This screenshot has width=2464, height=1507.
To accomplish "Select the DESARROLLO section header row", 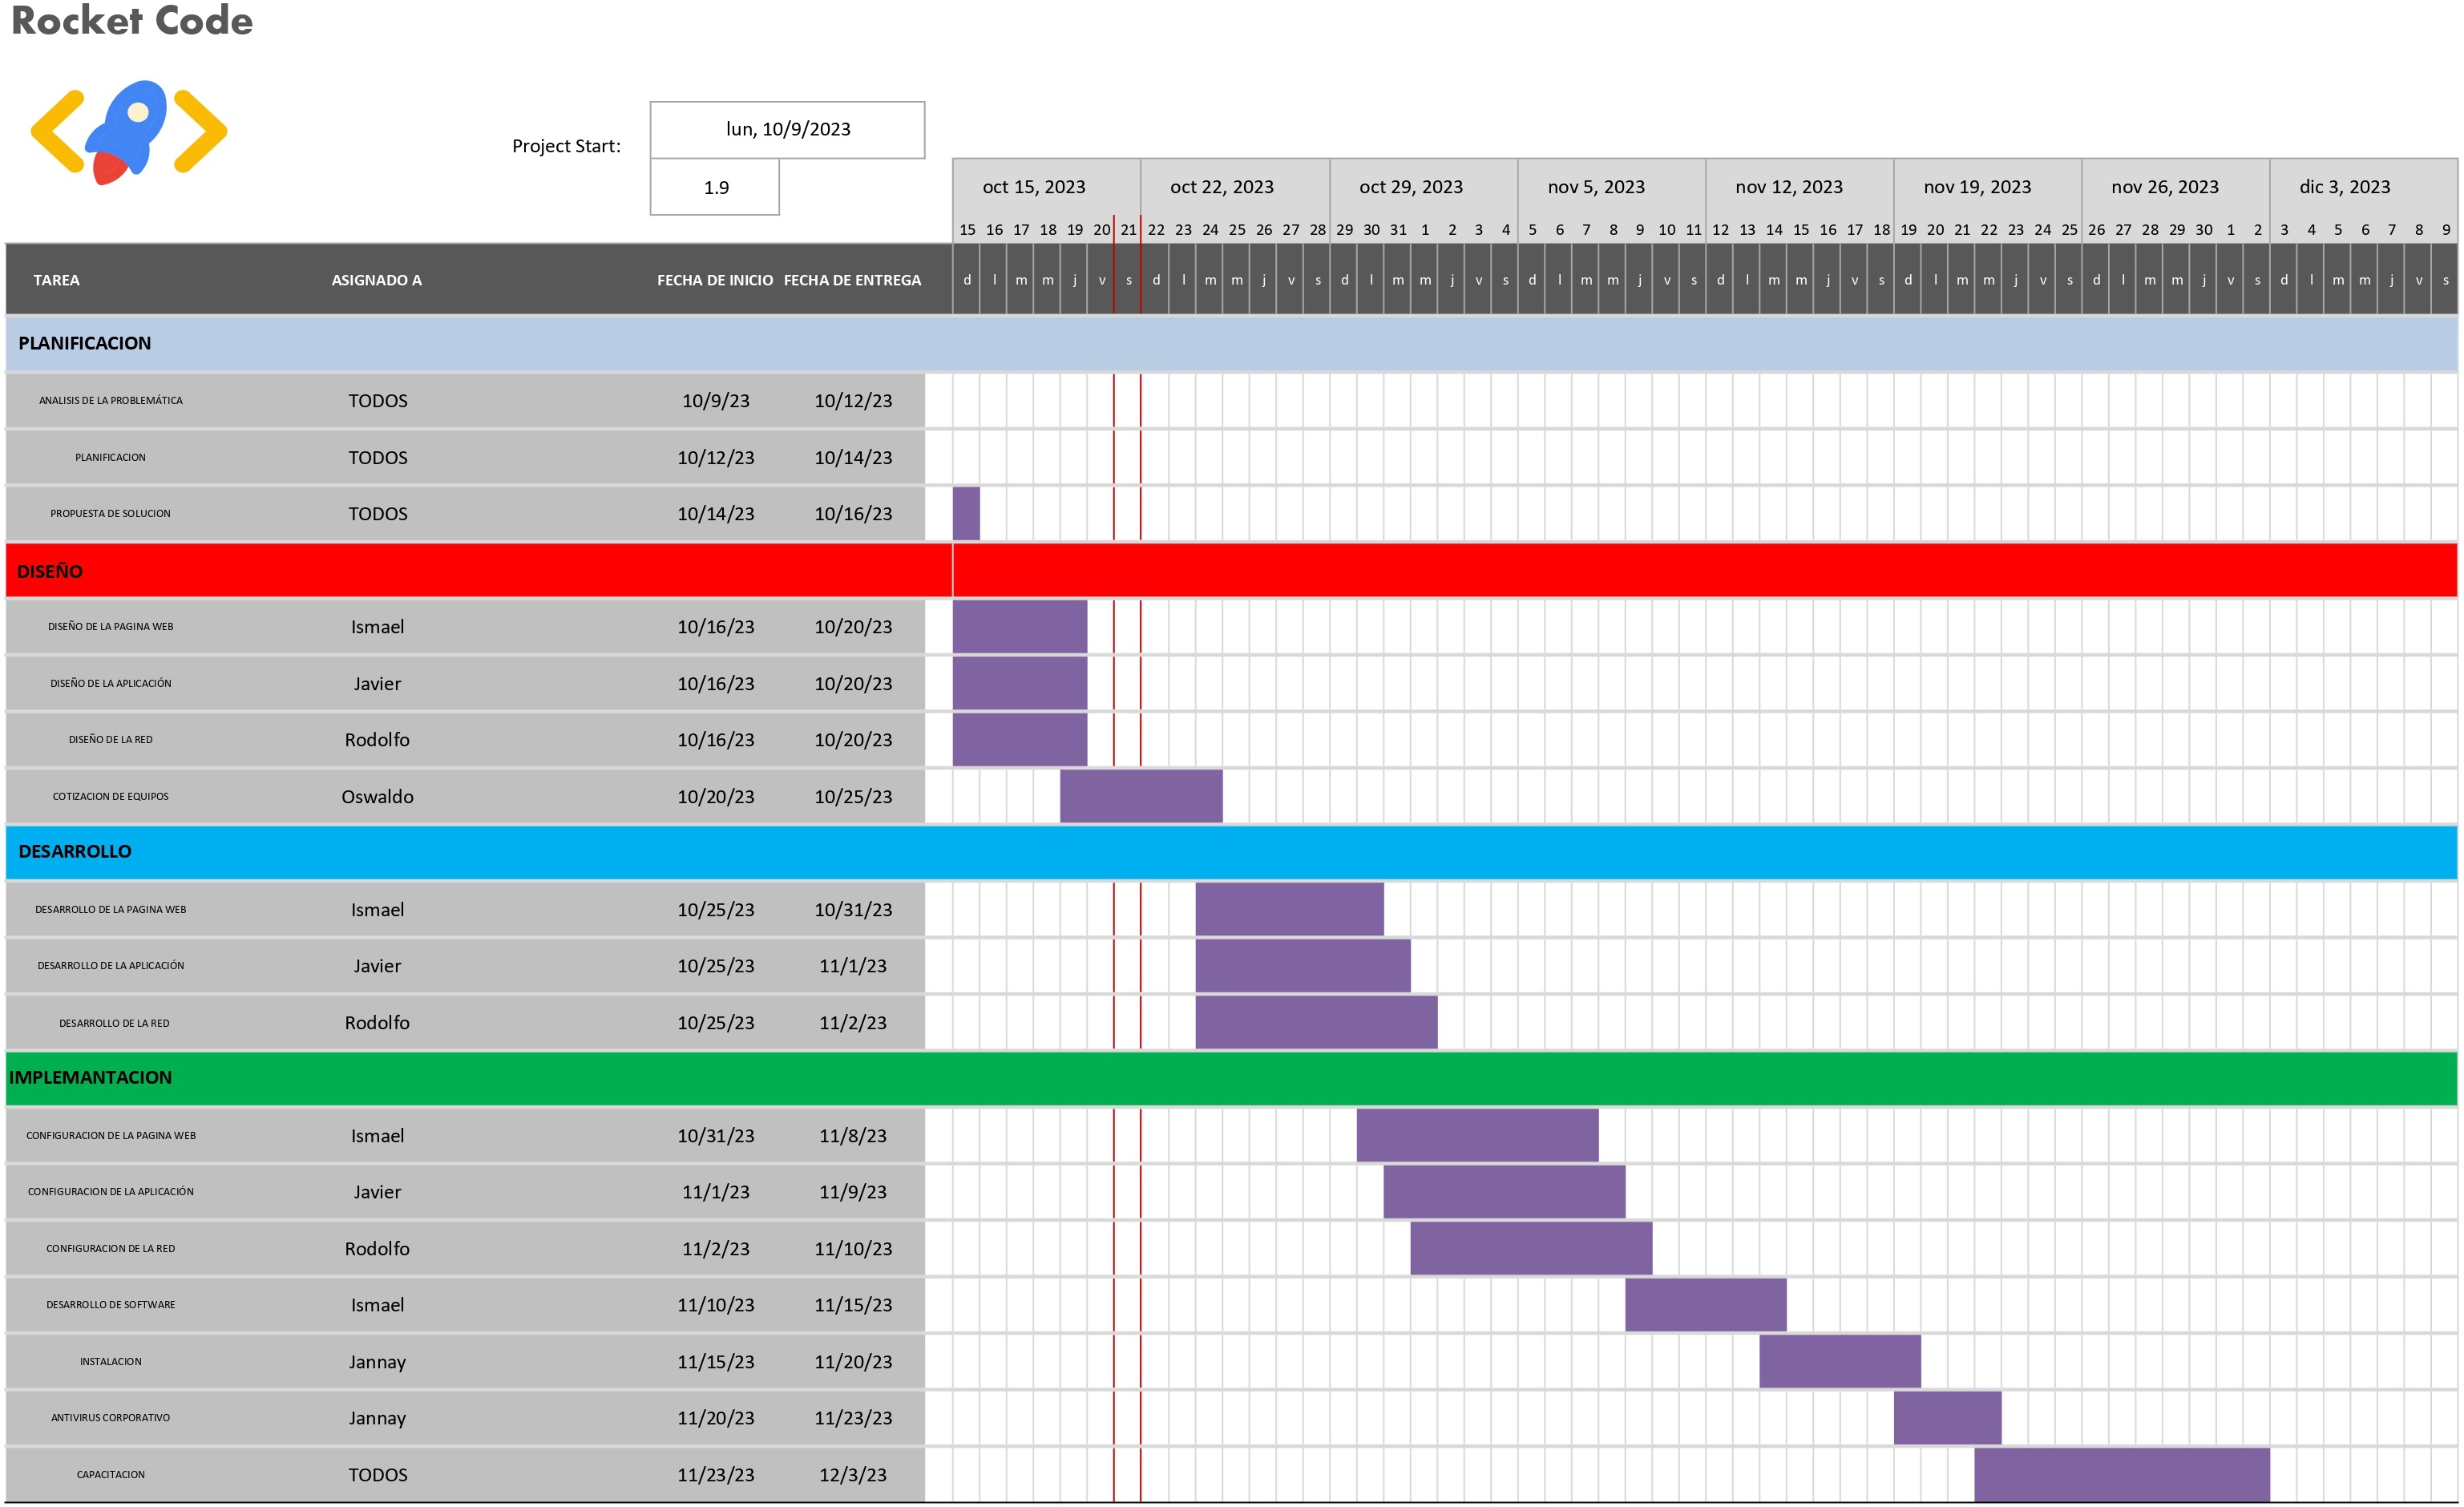I will click(x=1231, y=851).
